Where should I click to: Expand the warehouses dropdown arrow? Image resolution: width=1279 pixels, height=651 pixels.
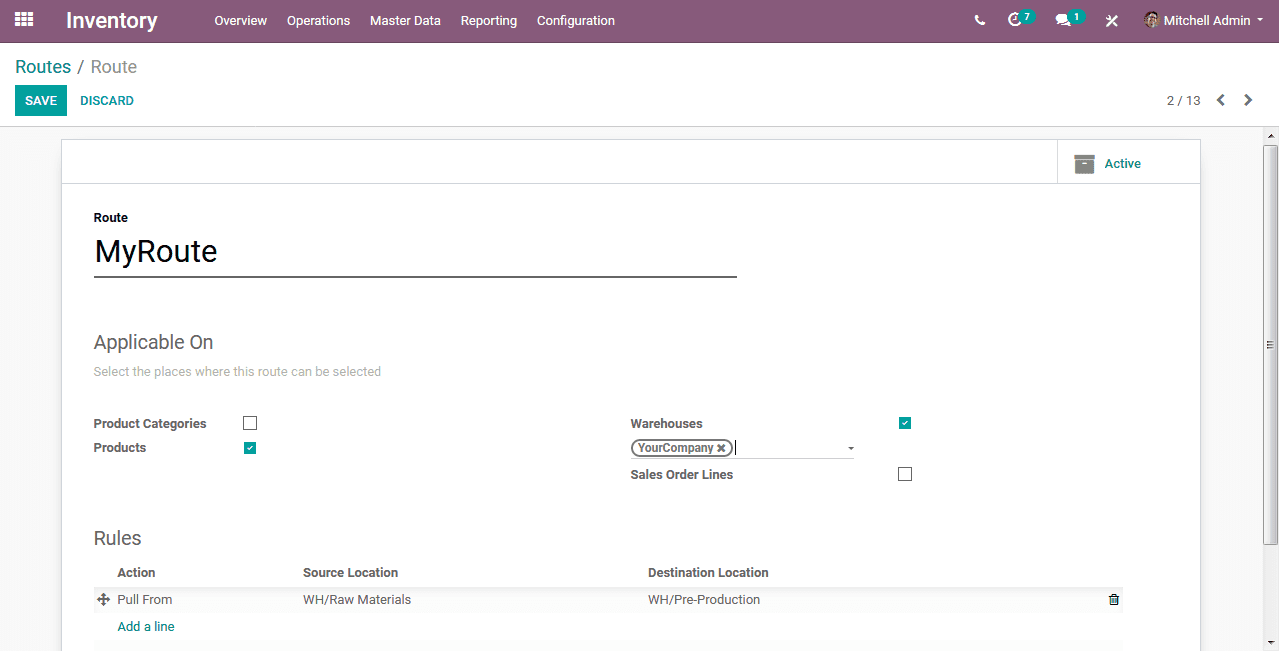[x=851, y=449]
